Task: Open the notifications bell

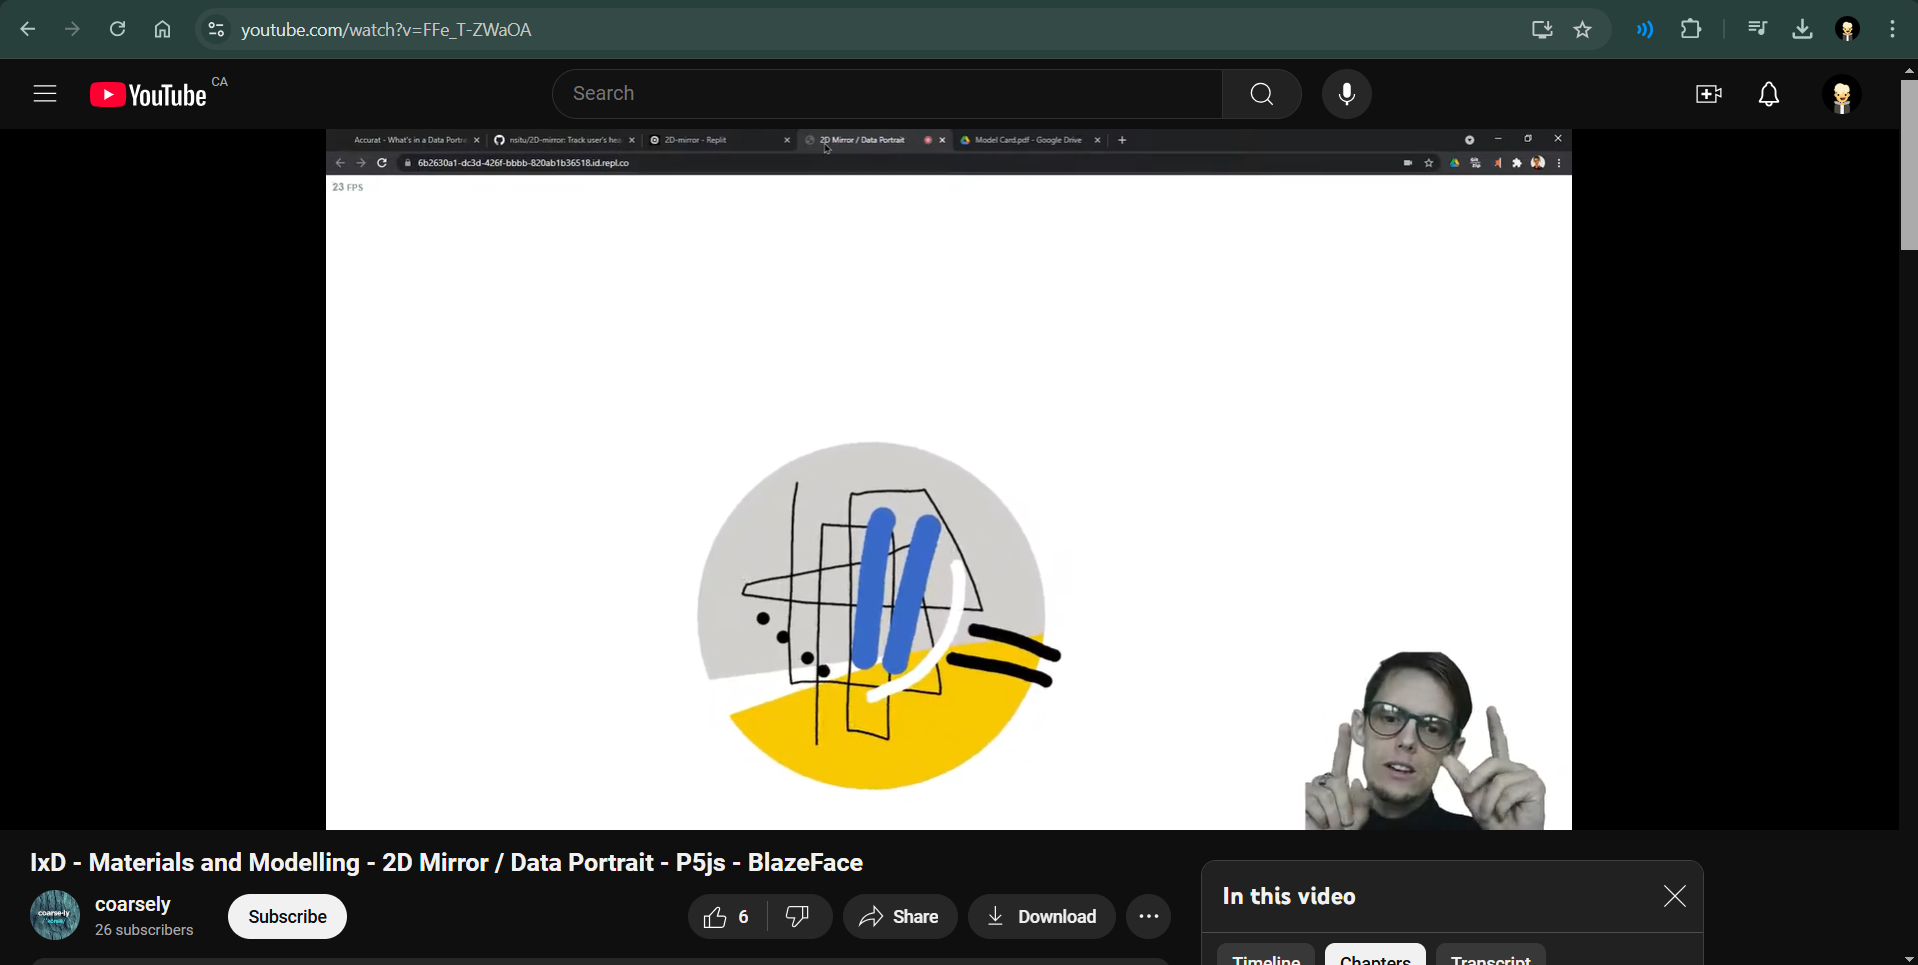Action: click(1769, 95)
